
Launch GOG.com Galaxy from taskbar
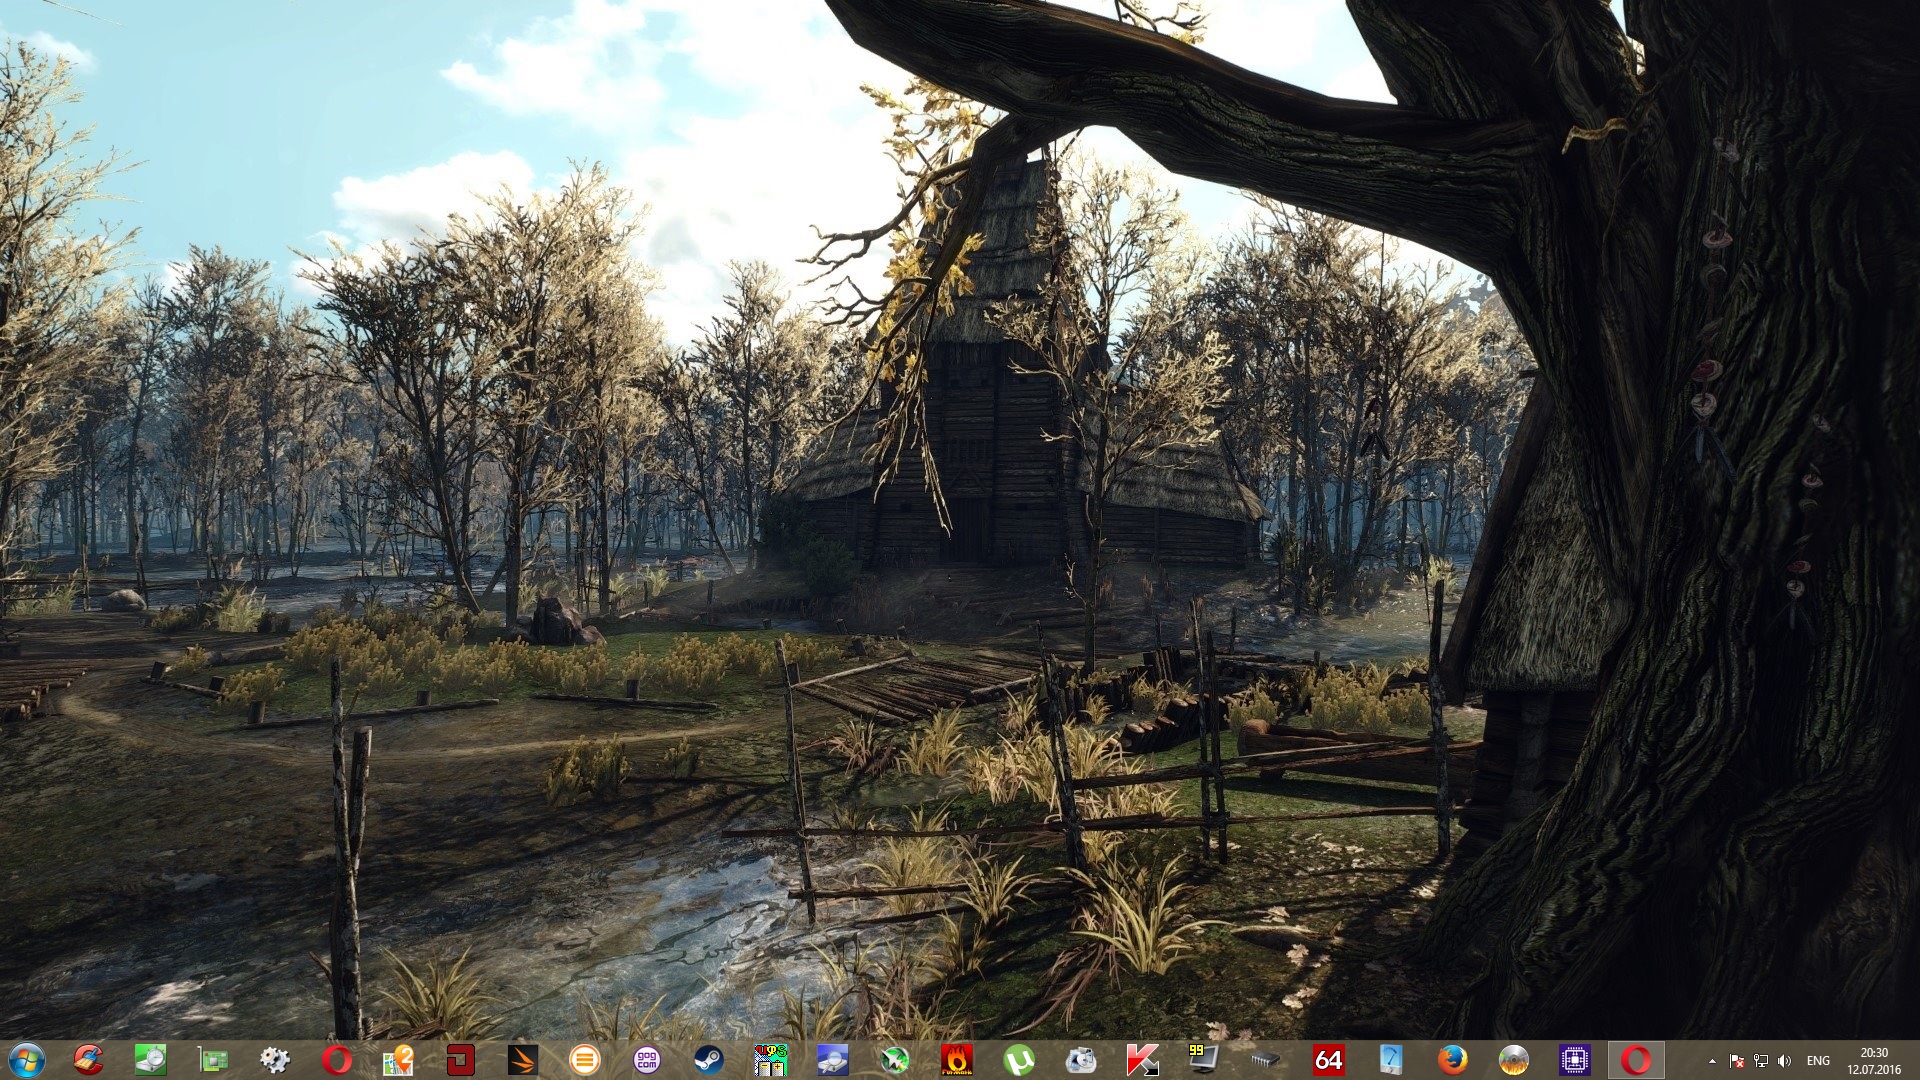647,1060
